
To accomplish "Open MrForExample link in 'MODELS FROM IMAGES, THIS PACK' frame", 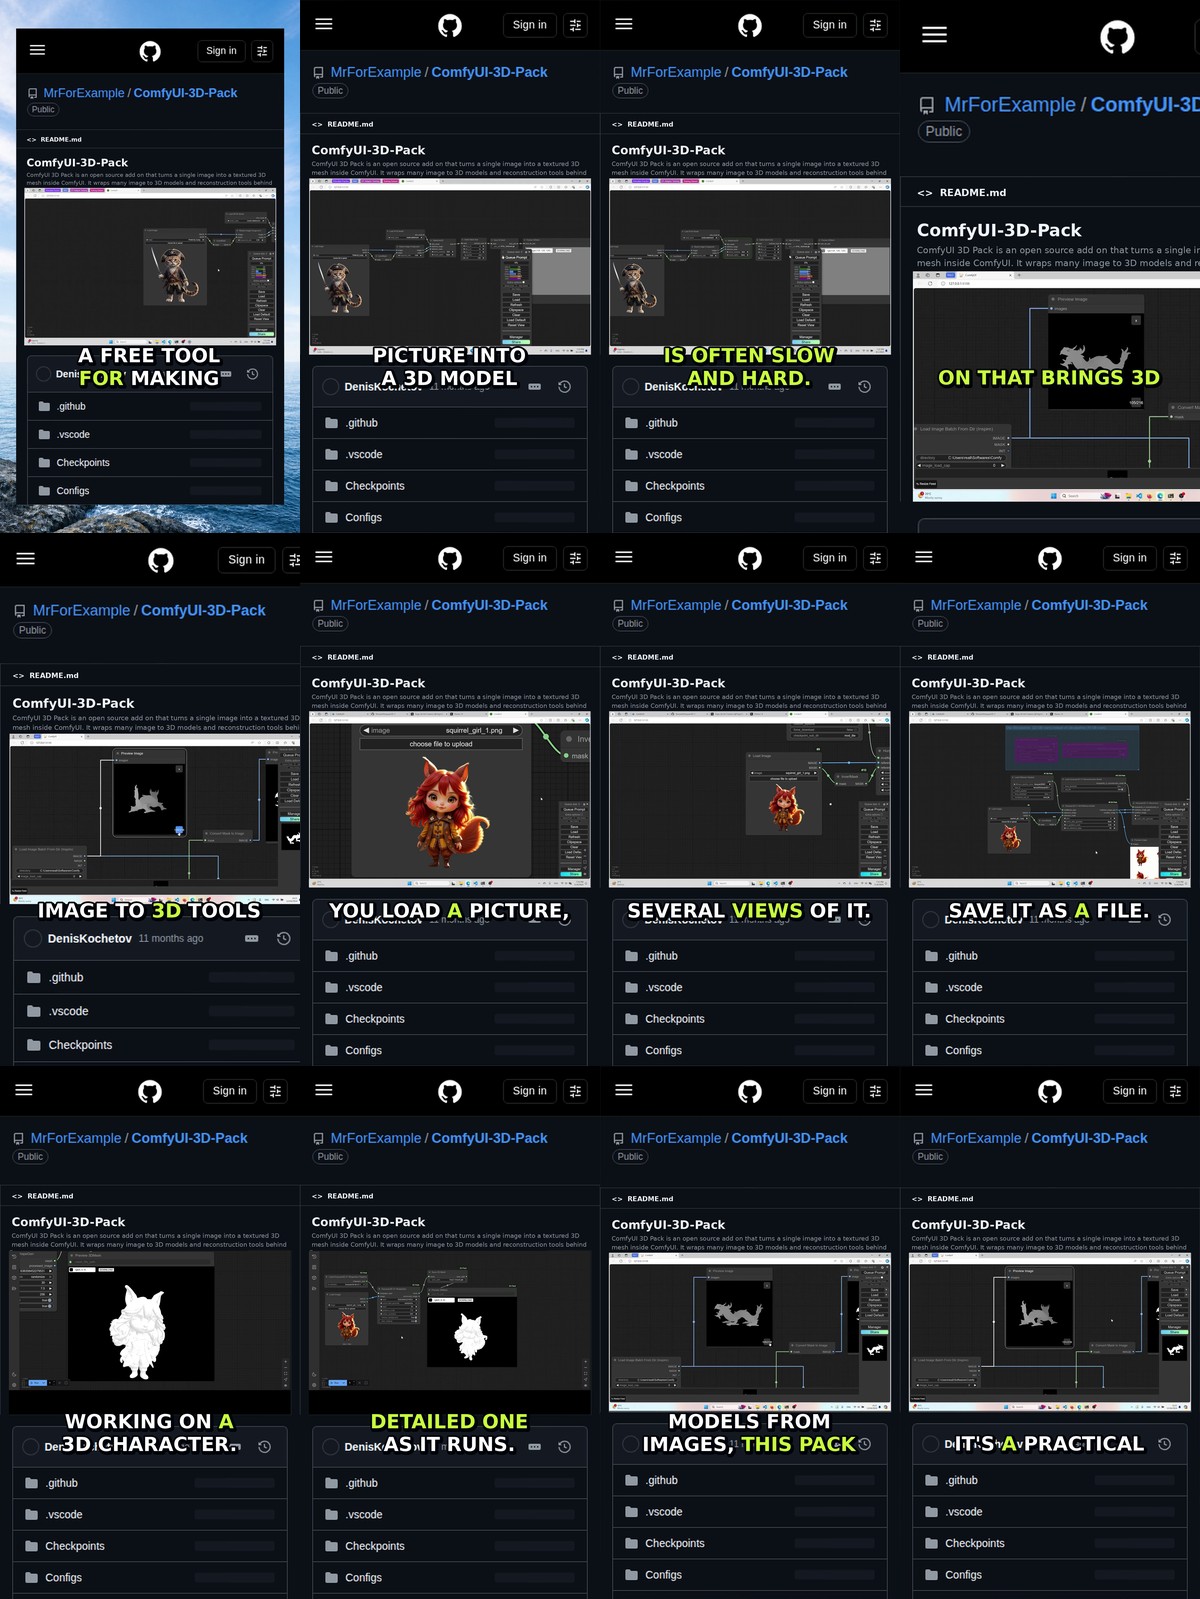I will click(x=676, y=1138).
